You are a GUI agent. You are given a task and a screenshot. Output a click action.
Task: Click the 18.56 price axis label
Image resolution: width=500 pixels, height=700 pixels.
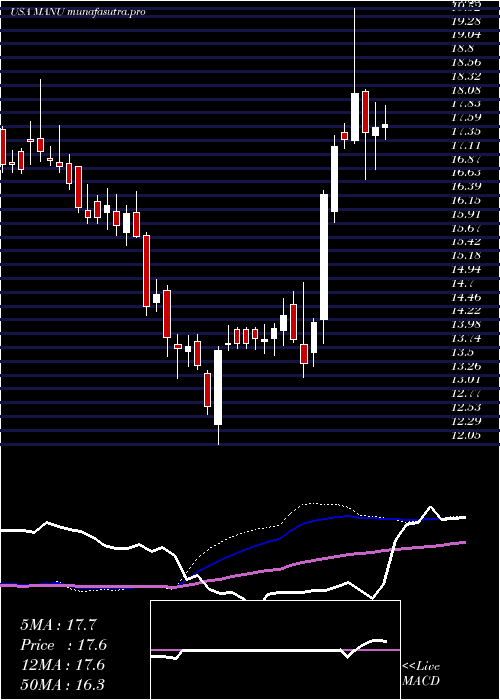coord(467,62)
